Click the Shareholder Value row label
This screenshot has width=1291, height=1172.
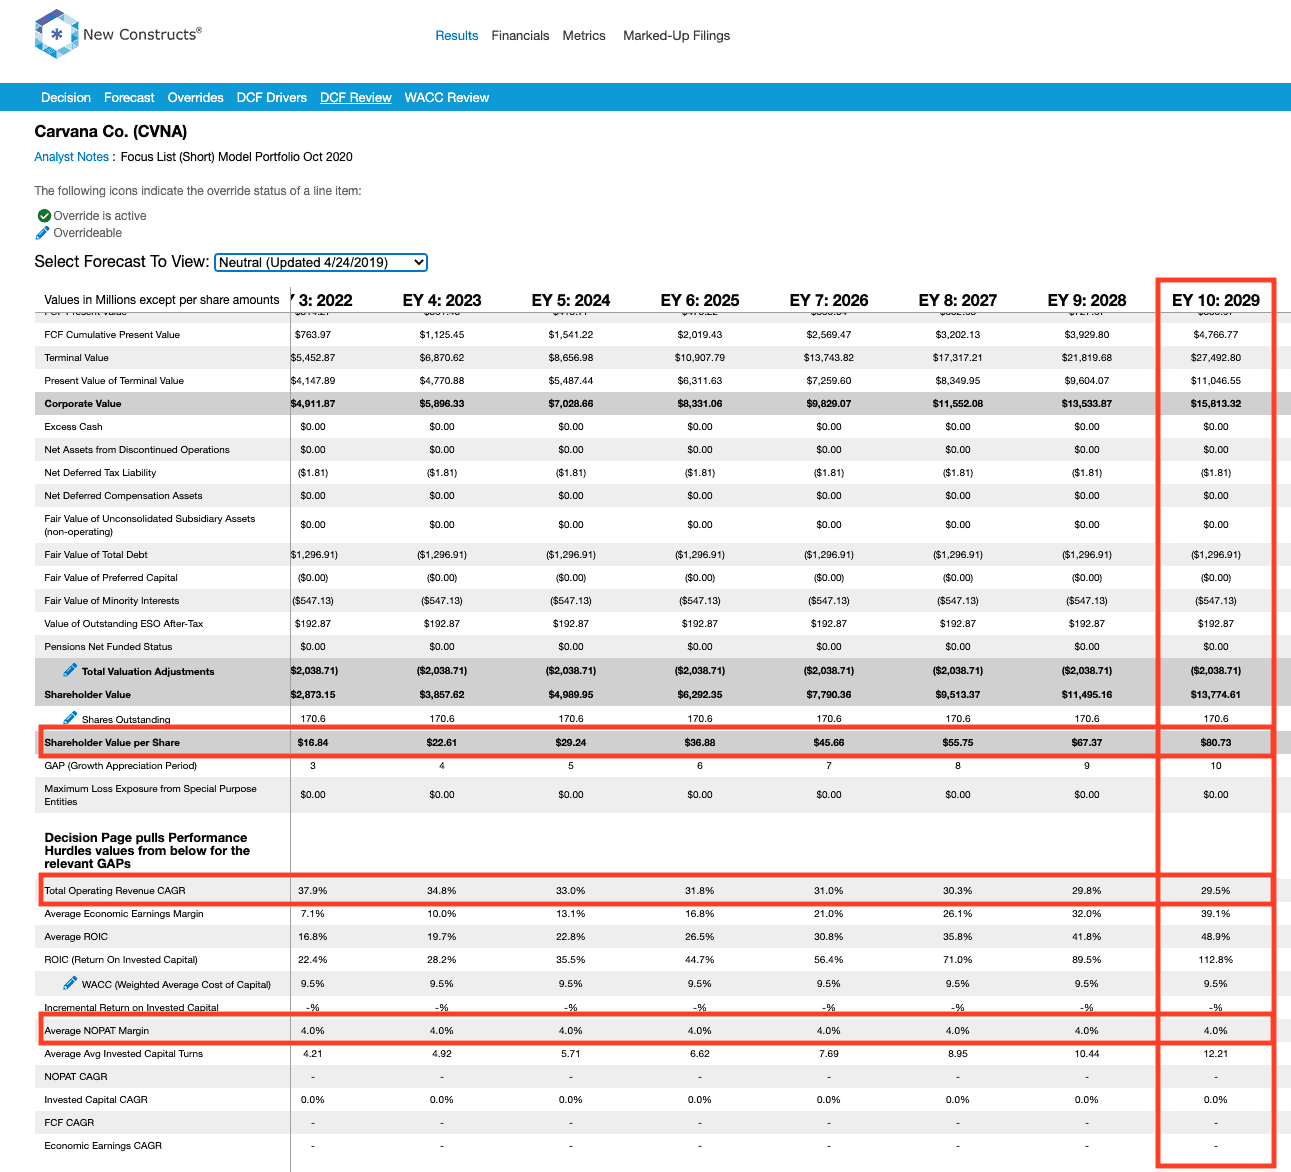point(88,695)
